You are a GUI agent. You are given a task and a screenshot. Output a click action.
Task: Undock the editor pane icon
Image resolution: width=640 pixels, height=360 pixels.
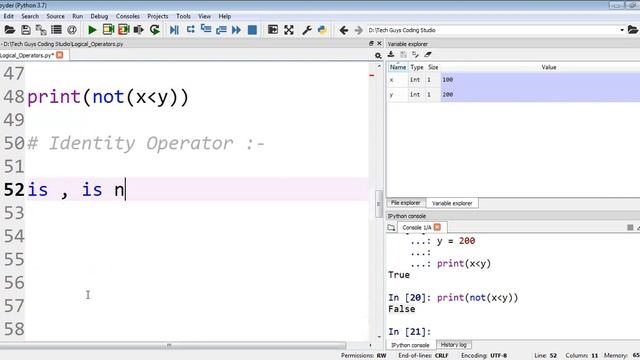click(371, 43)
